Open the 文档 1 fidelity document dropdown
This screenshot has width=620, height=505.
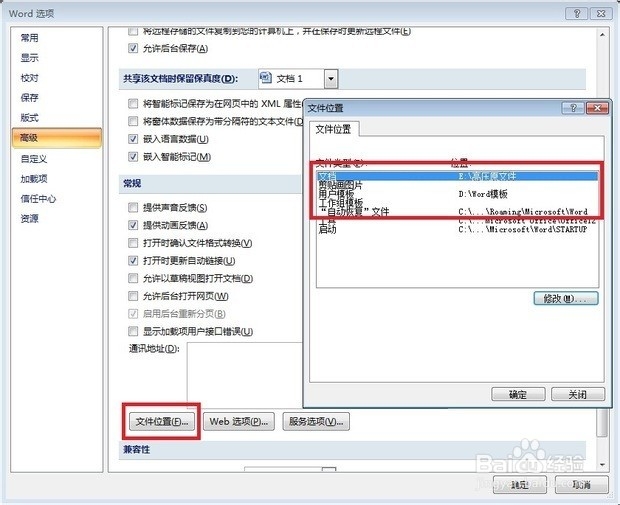331,79
